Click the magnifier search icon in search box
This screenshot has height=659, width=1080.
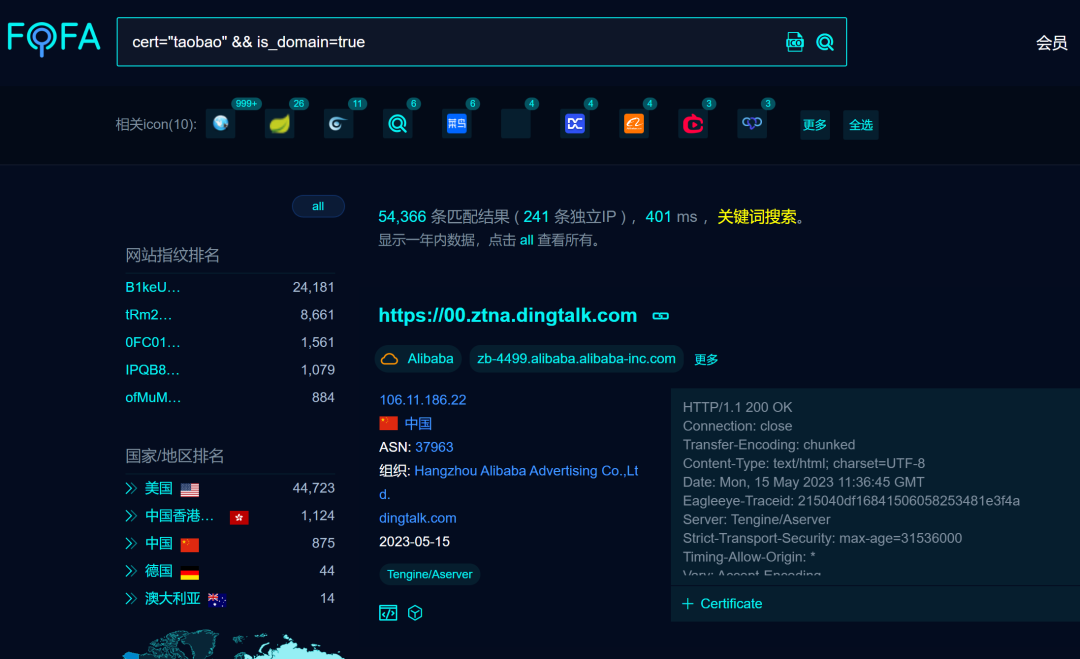pos(824,42)
